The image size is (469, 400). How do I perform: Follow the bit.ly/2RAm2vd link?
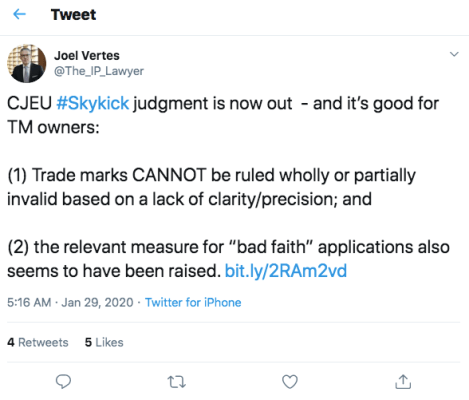click(x=286, y=271)
